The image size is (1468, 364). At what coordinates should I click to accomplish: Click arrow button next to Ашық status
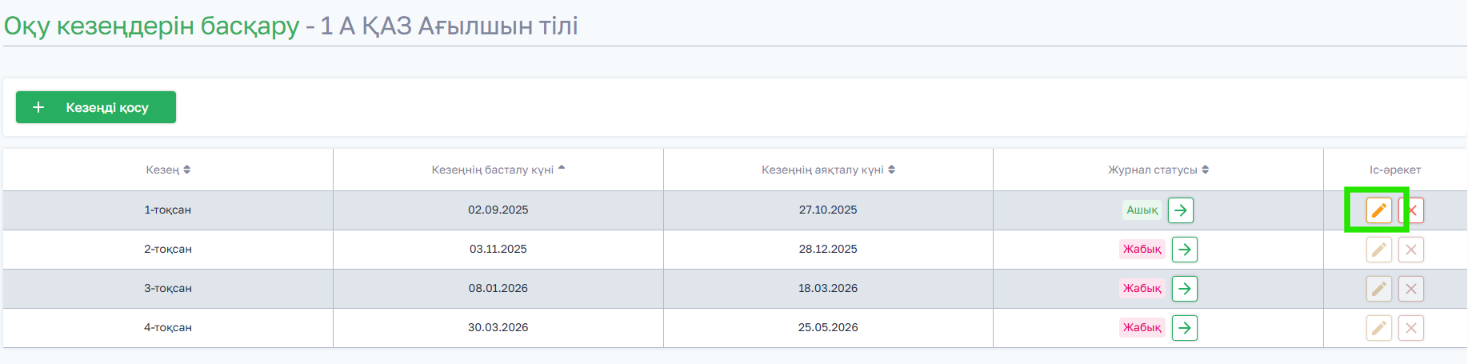1181,210
